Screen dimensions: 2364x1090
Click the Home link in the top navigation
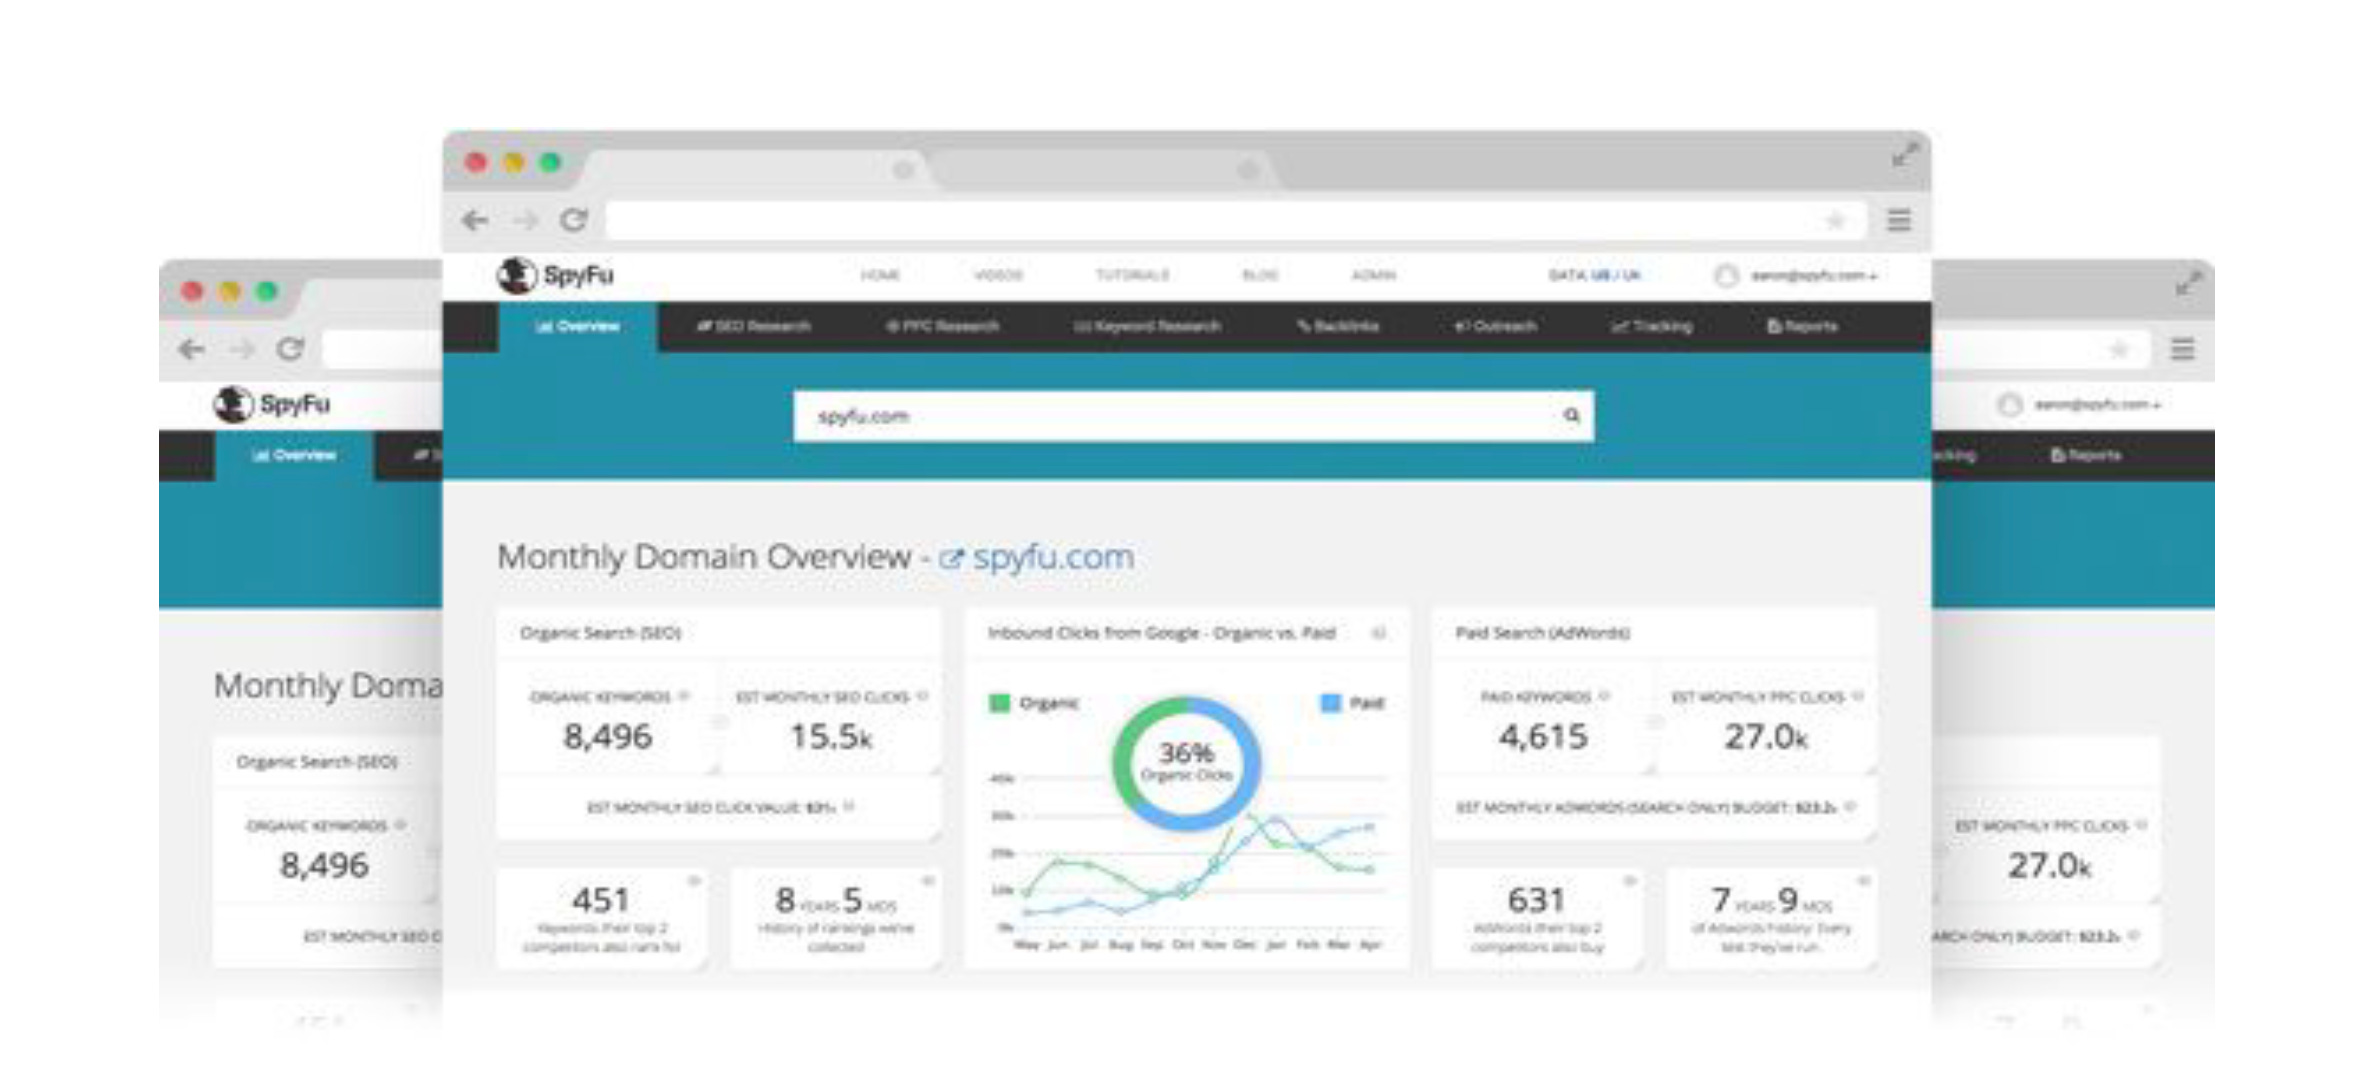click(880, 275)
